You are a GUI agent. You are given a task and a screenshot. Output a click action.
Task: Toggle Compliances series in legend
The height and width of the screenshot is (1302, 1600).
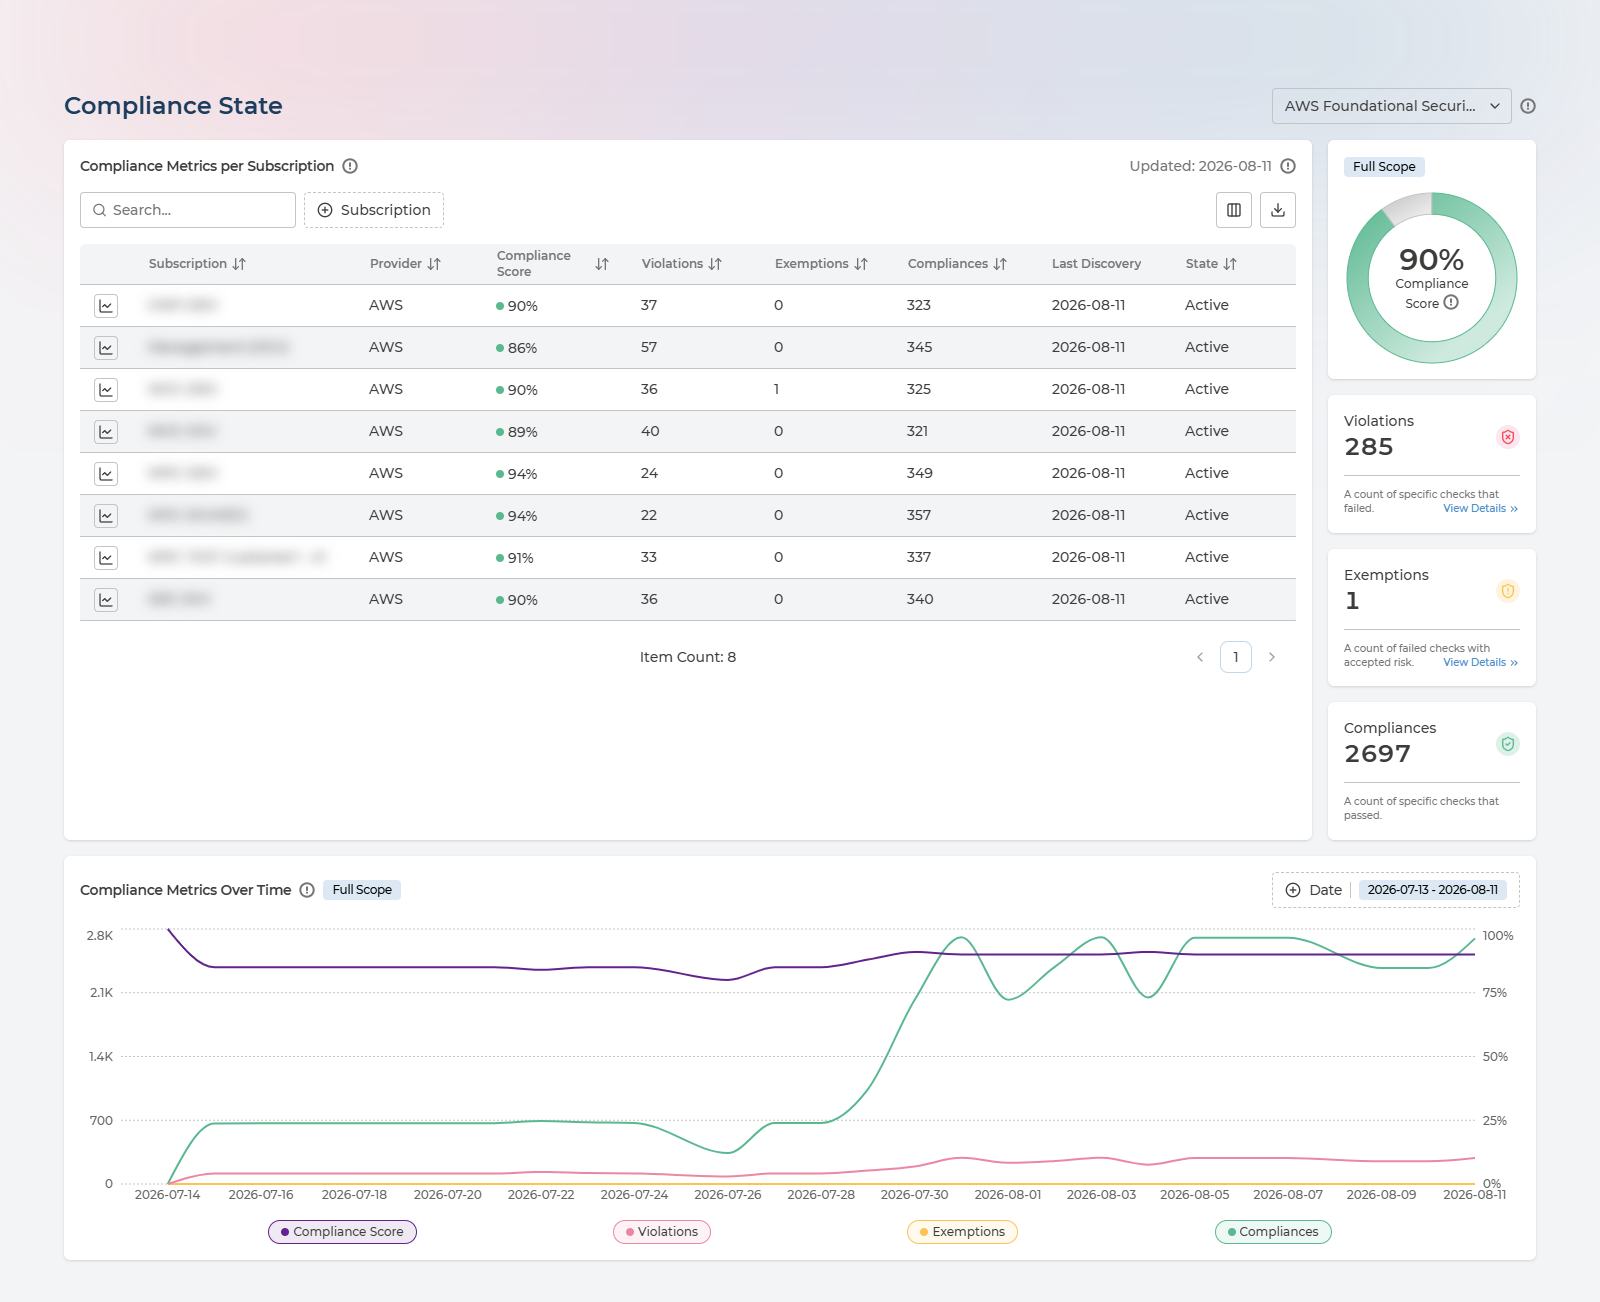(1273, 1232)
